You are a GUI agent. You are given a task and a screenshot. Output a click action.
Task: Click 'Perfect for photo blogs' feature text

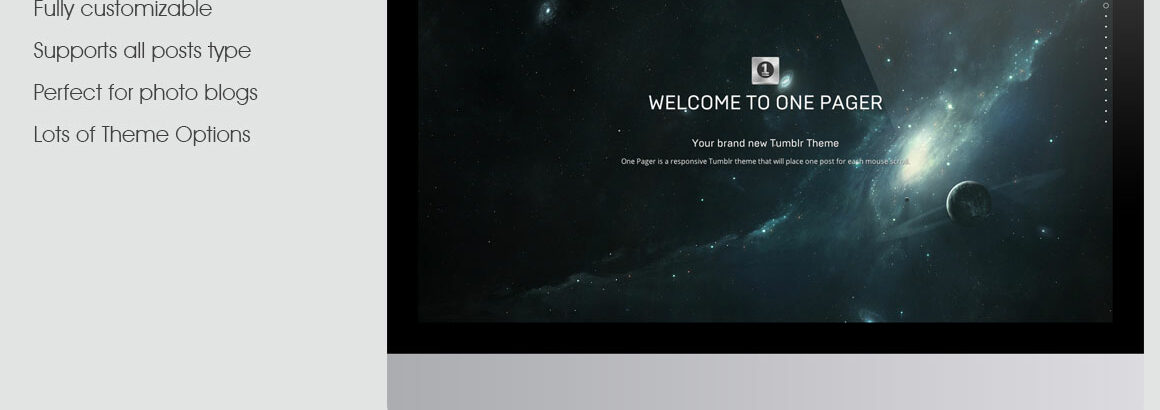pyautogui.click(x=145, y=93)
